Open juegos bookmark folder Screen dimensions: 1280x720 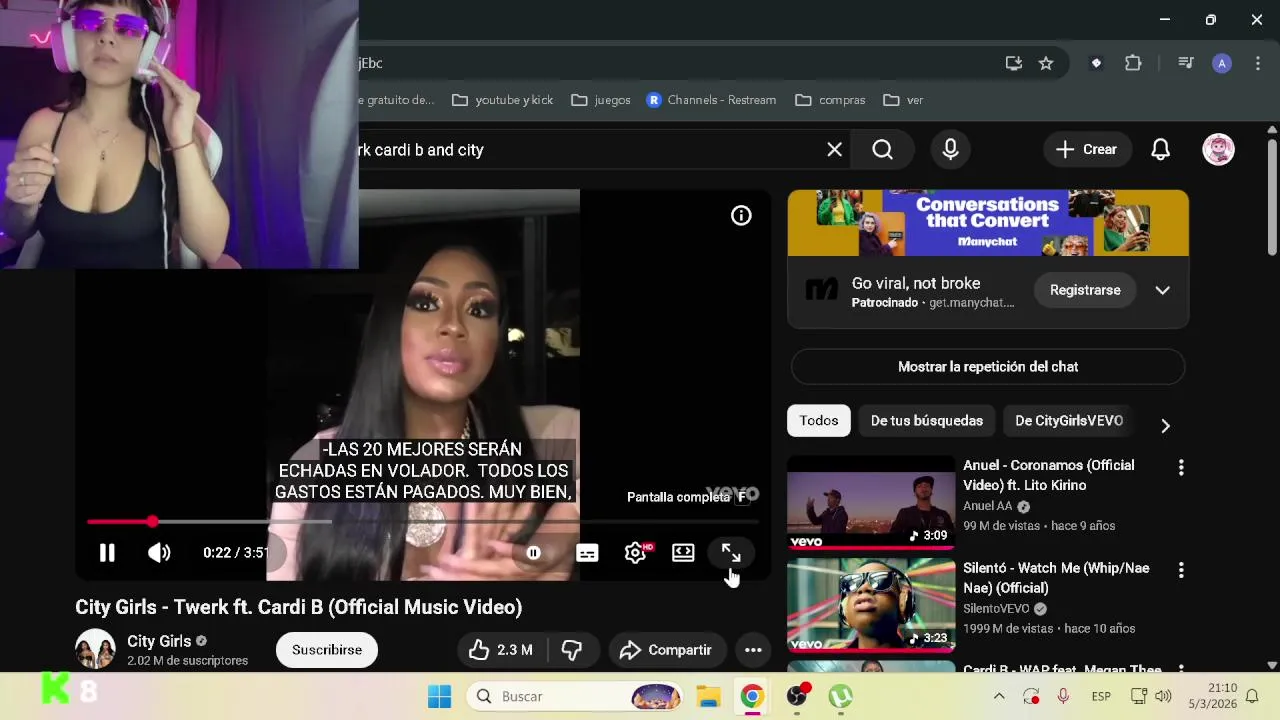pos(601,100)
